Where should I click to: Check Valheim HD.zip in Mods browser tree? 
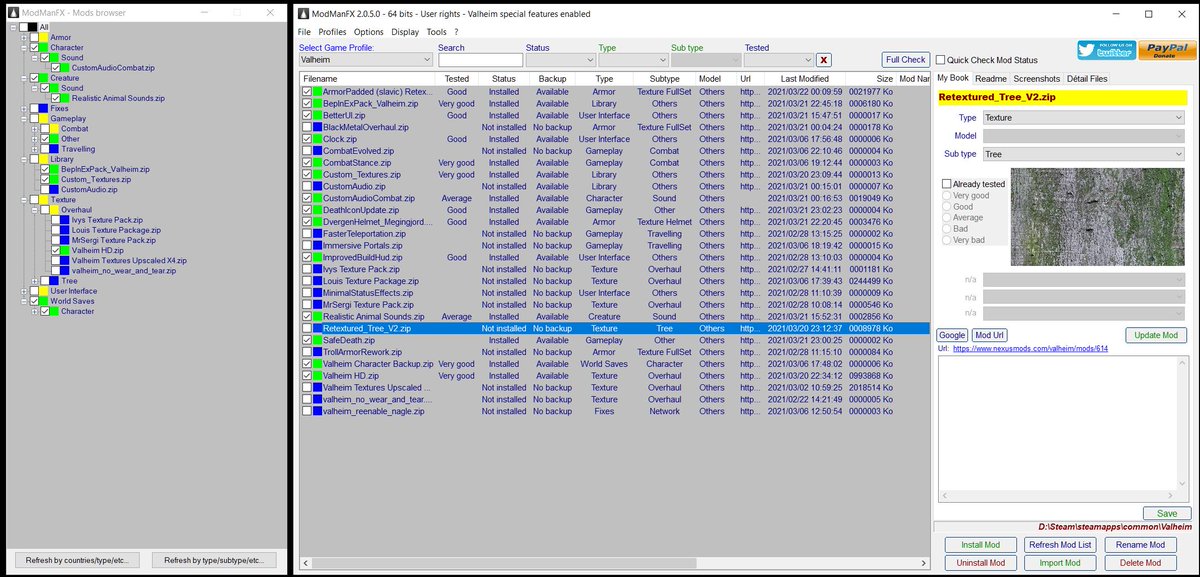(x=55, y=250)
